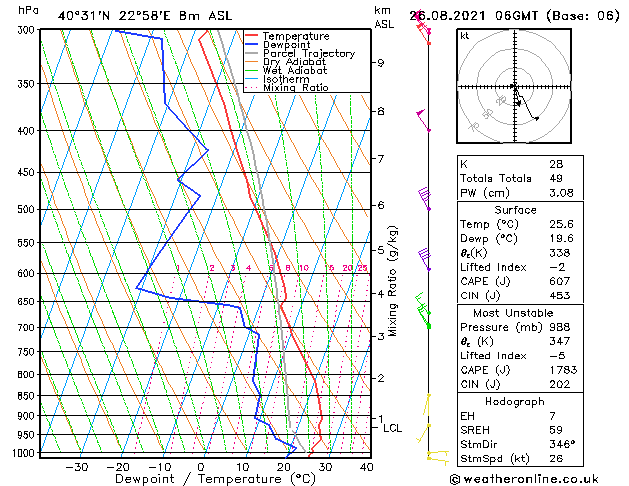Click the hPa unit label
Screen dimensions: 629x486
(x=28, y=10)
